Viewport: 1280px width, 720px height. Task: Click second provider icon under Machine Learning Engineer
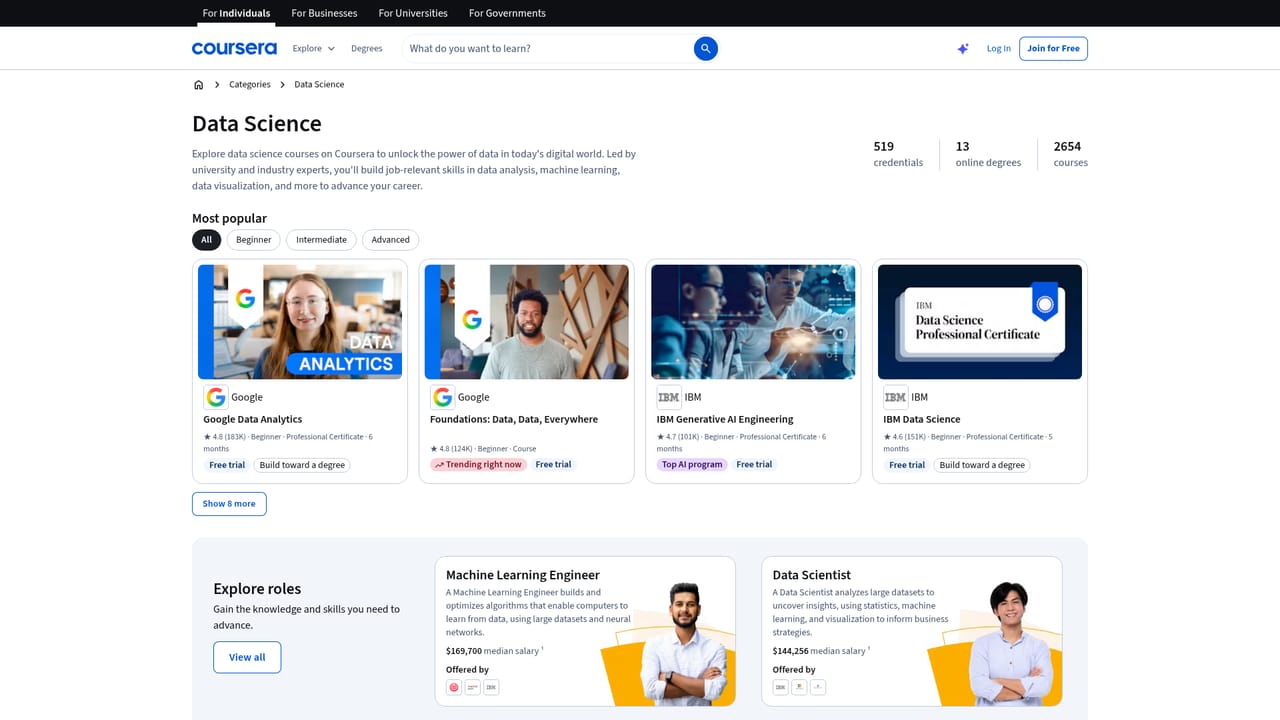click(473, 687)
